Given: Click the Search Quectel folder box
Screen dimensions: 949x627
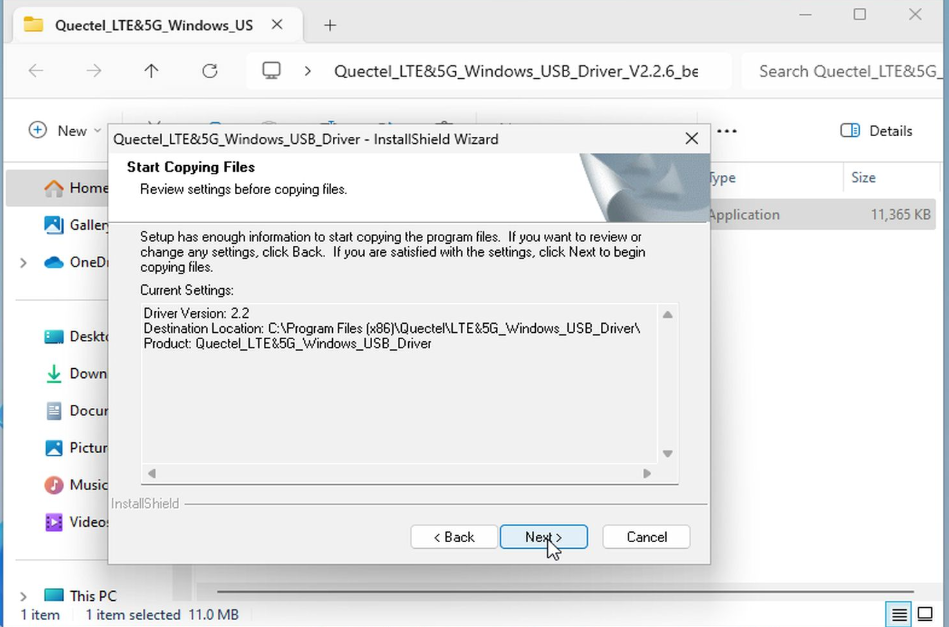Looking at the screenshot, I should point(845,71).
